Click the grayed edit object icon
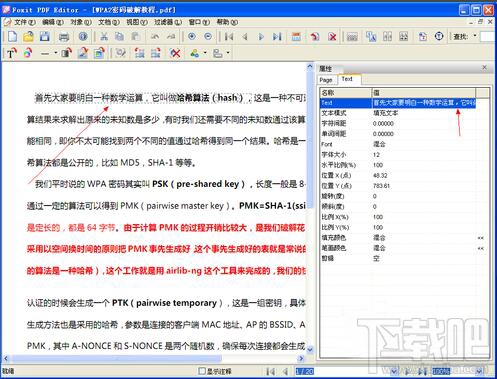 point(120,53)
